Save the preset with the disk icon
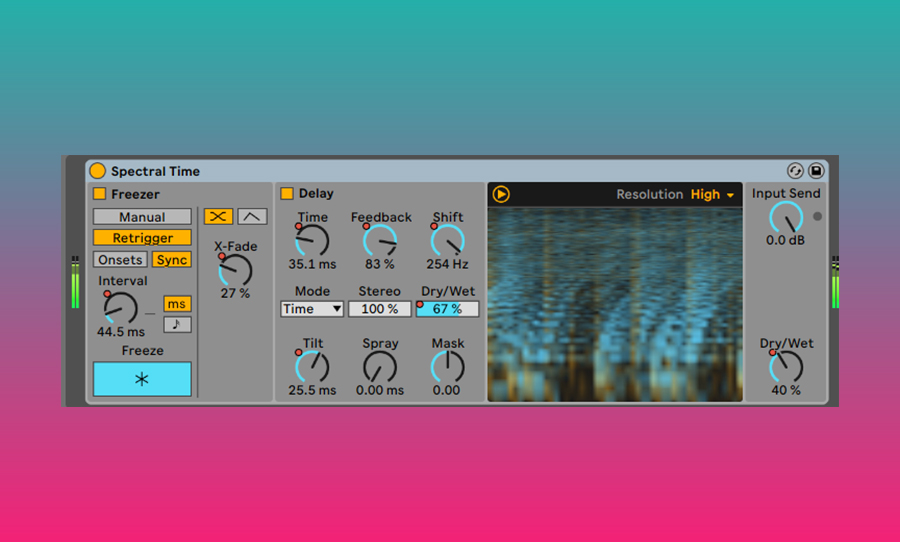Screen dimensions: 900x542 tap(816, 171)
